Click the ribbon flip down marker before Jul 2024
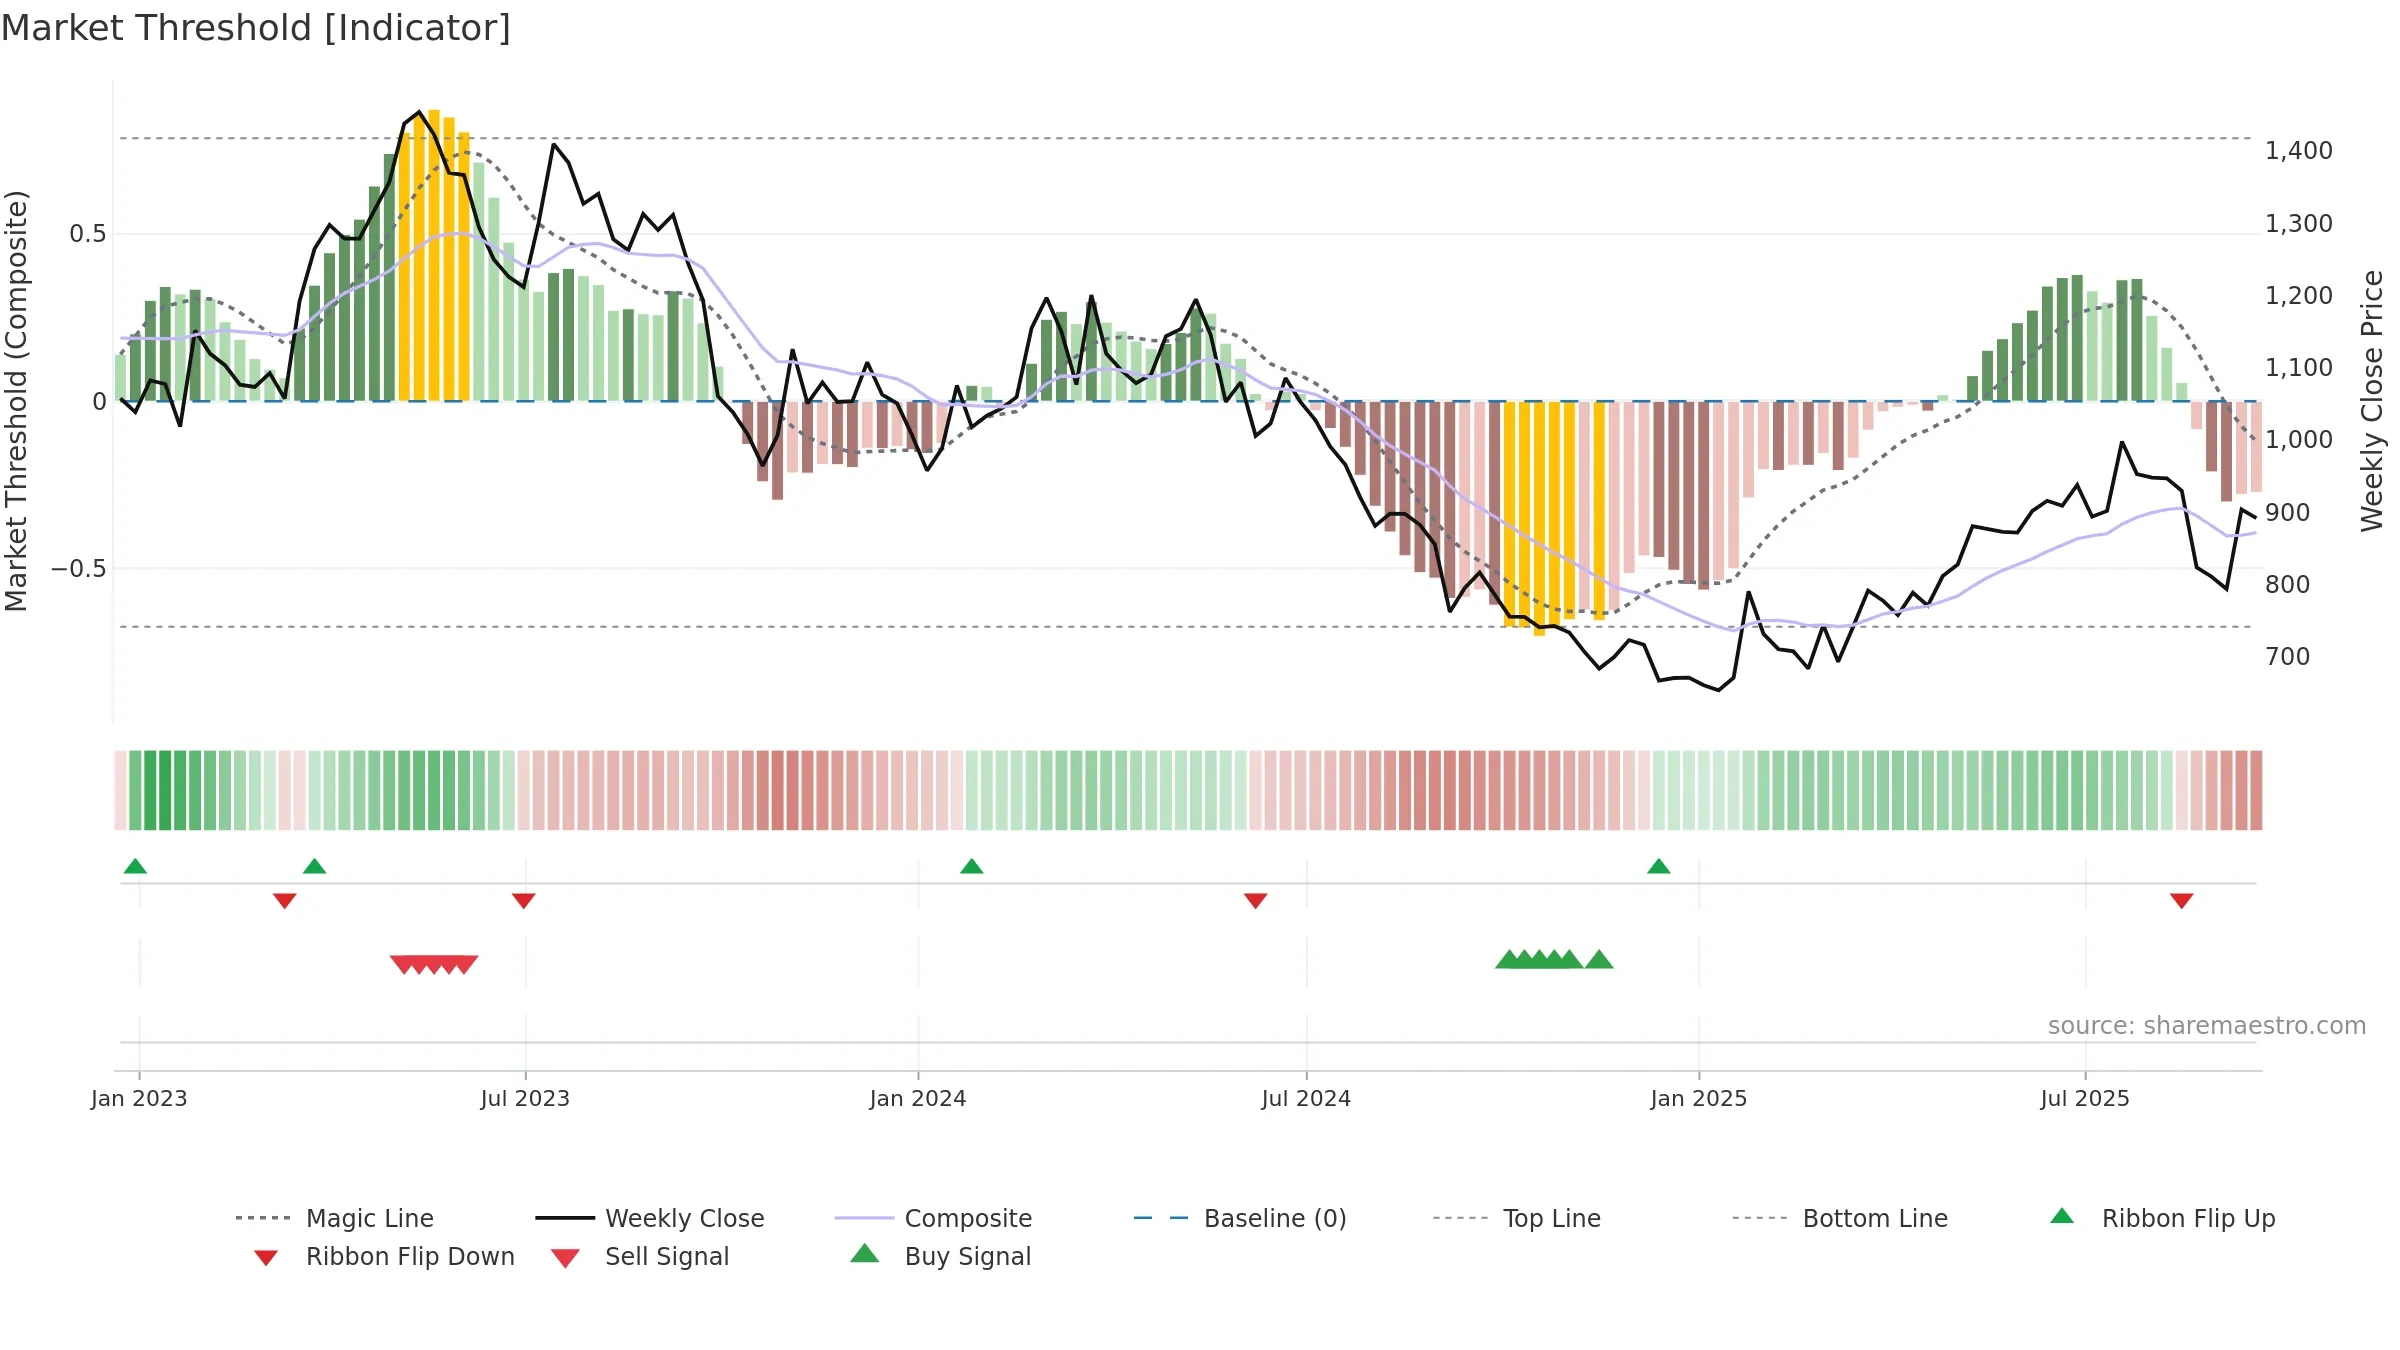 tap(1256, 901)
